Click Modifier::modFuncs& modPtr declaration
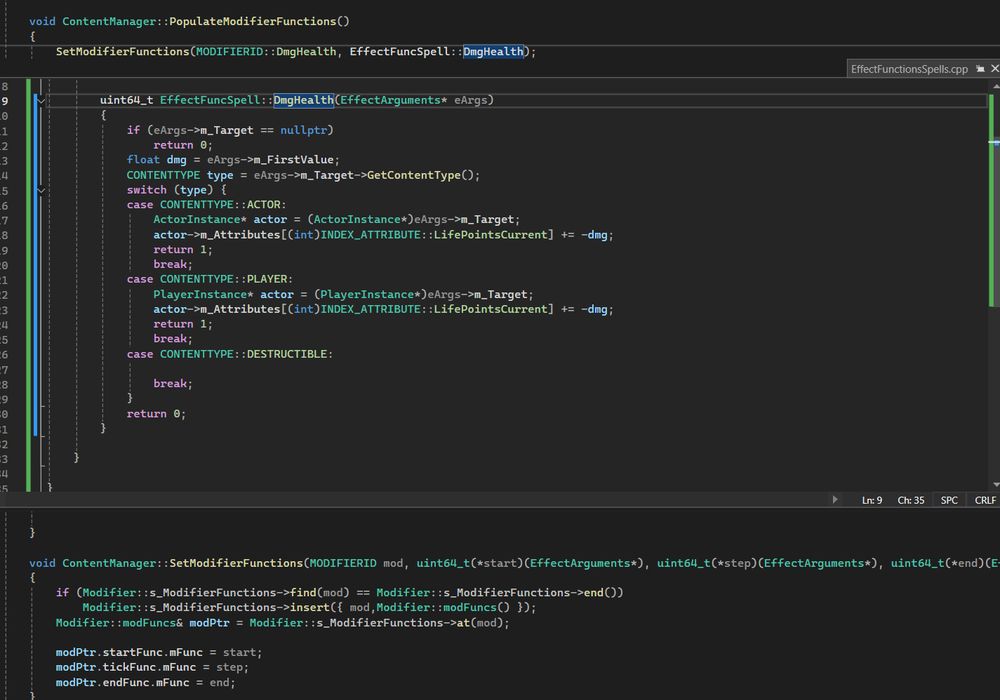 tap(142, 623)
